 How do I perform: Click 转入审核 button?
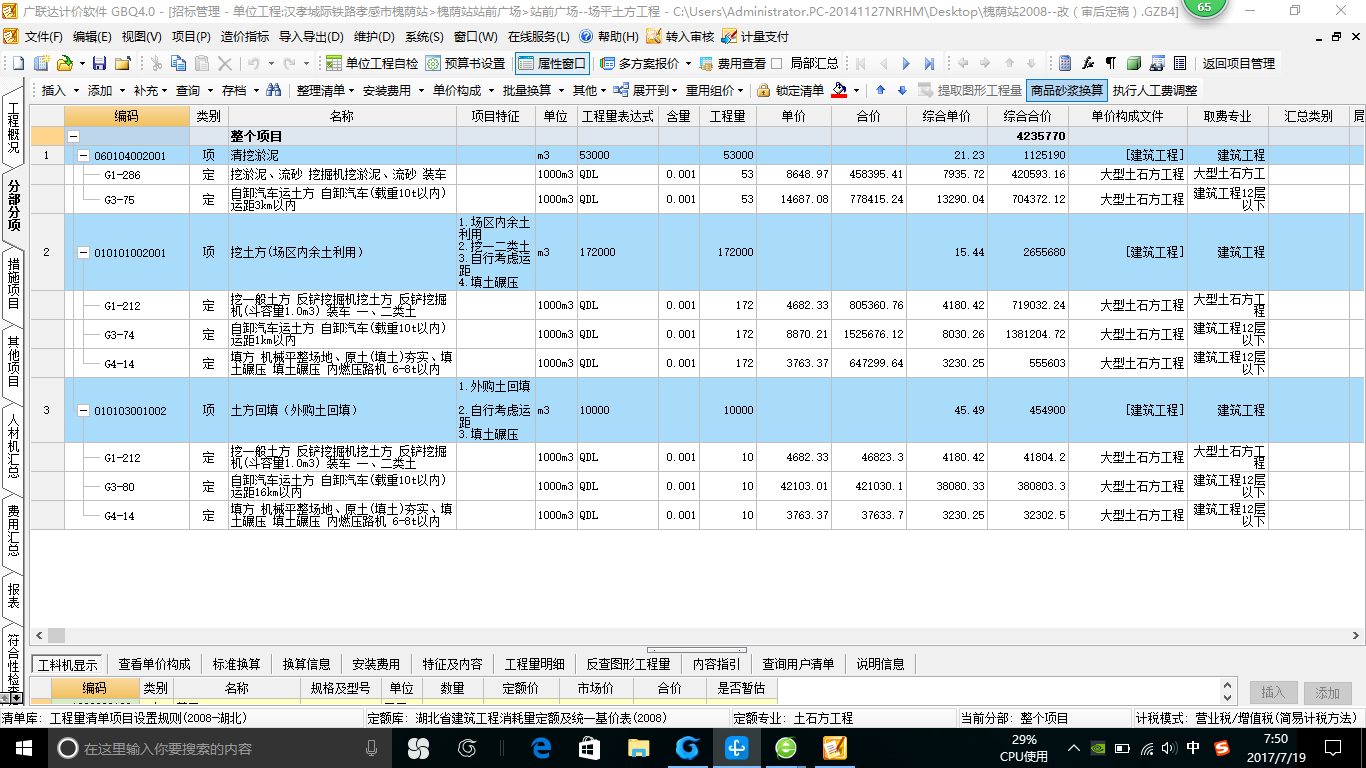coord(682,37)
